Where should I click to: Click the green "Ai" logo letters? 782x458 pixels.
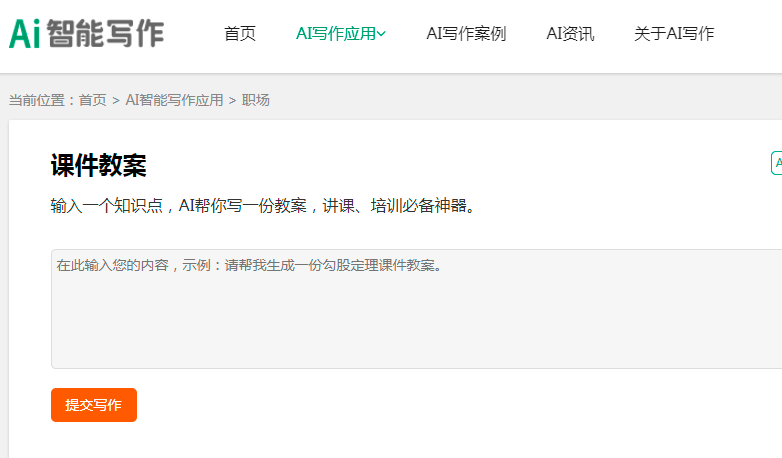tap(25, 33)
